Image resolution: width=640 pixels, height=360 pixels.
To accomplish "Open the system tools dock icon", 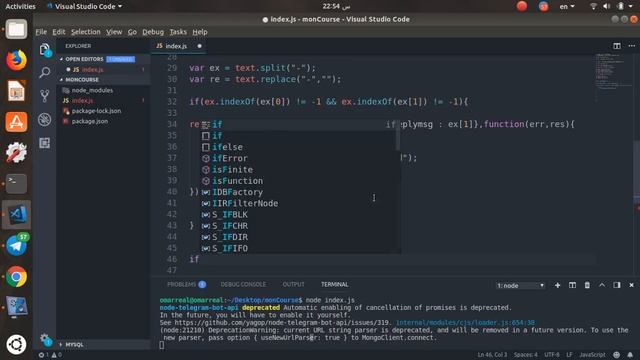I will pyautogui.click(x=16, y=152).
